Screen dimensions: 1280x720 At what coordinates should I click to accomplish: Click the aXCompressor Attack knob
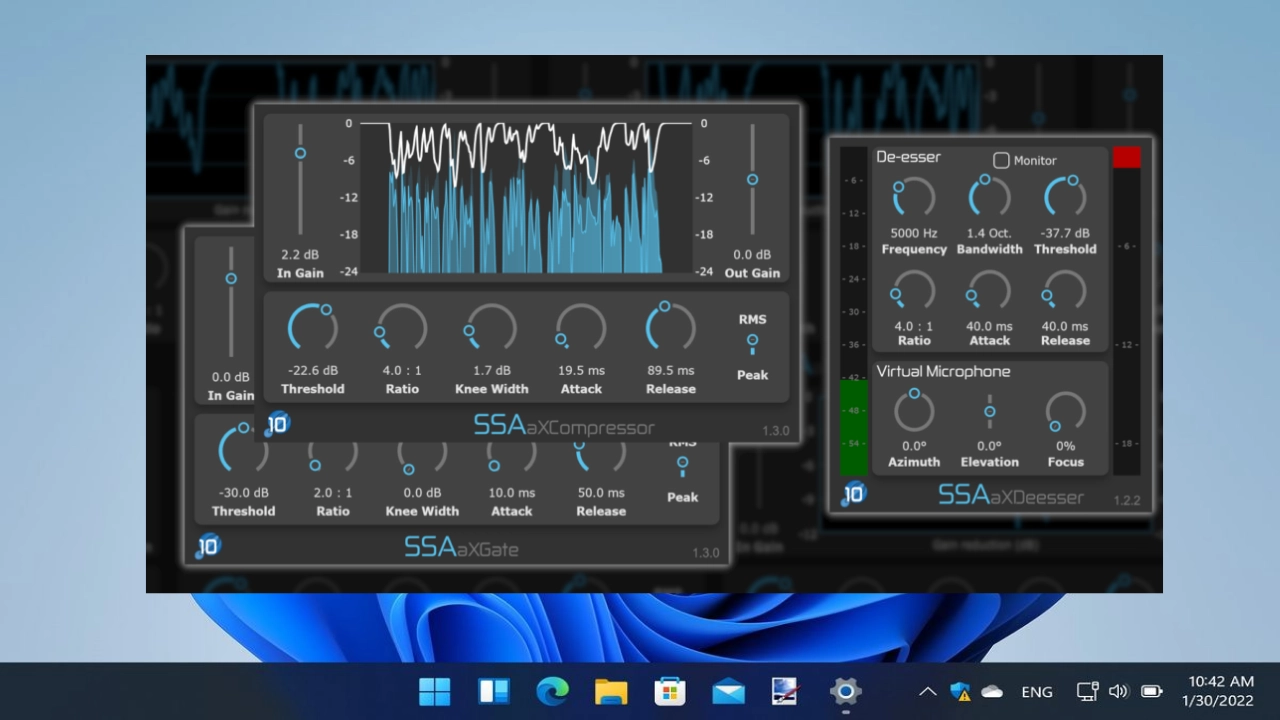point(581,328)
